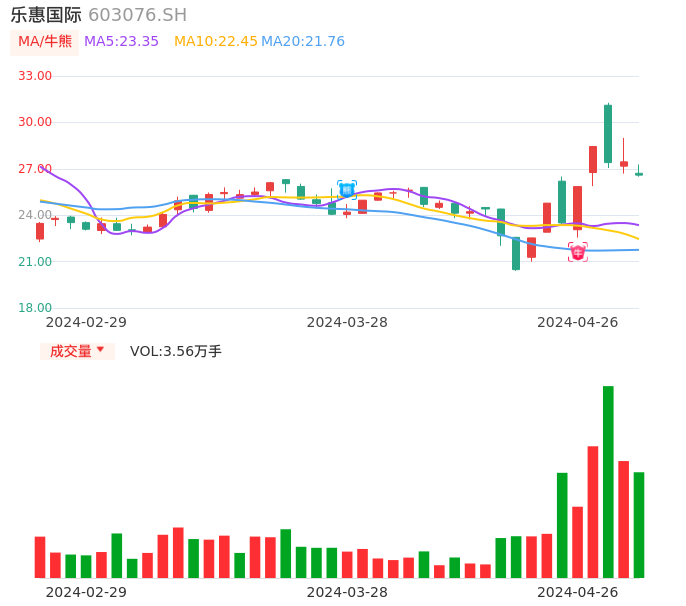Click the tallest green volume bar
The width and height of the screenshot is (686, 606).
(x=608, y=482)
